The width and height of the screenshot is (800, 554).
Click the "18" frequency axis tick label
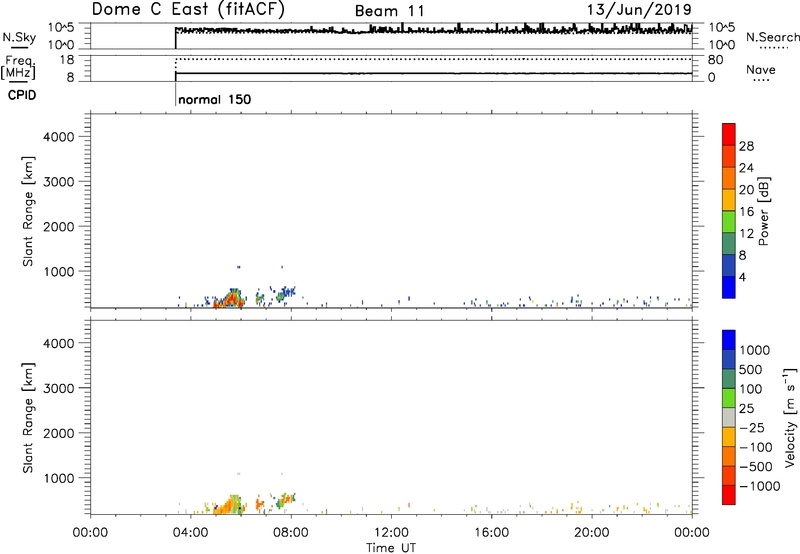point(67,60)
